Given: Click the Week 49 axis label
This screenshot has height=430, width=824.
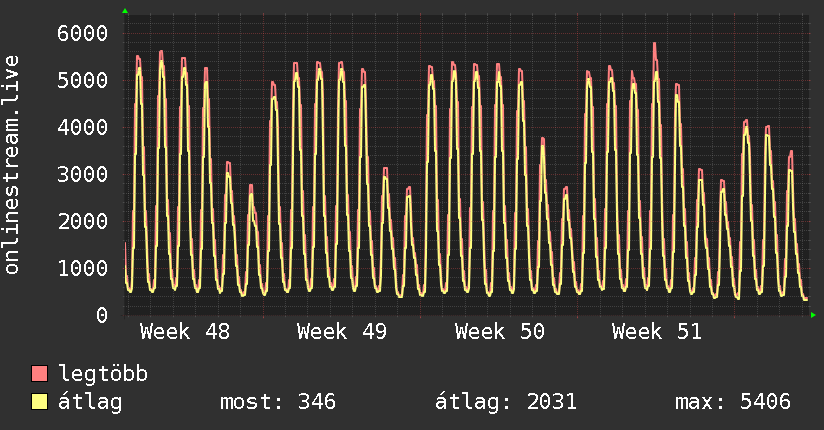Looking at the screenshot, I should [x=342, y=332].
